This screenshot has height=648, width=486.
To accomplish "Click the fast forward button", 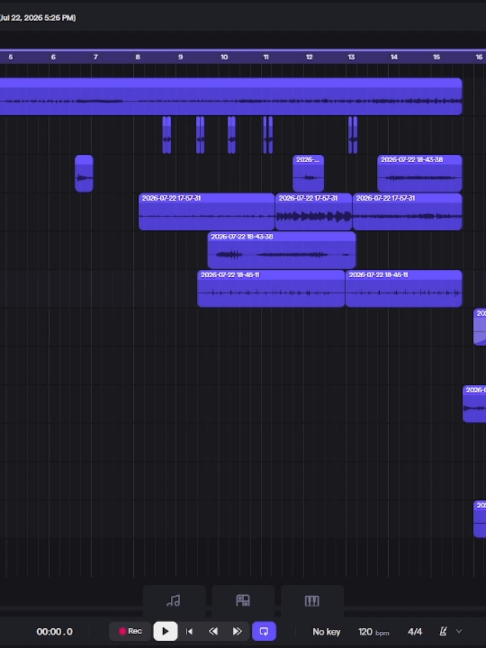I will click(x=237, y=631).
